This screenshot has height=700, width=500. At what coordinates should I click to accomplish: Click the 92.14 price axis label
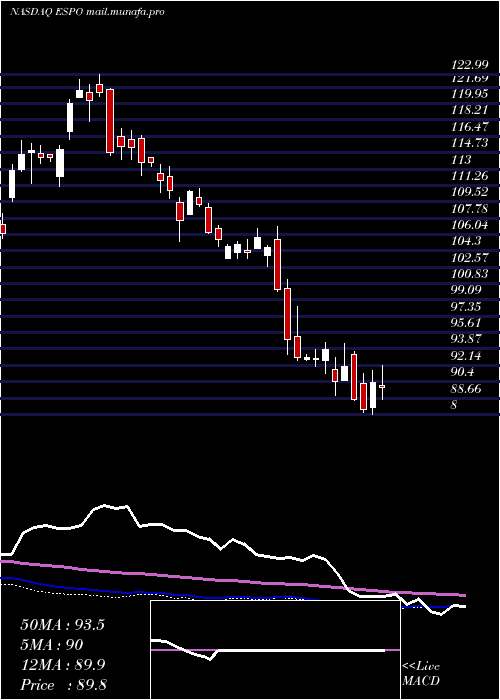coord(467,356)
